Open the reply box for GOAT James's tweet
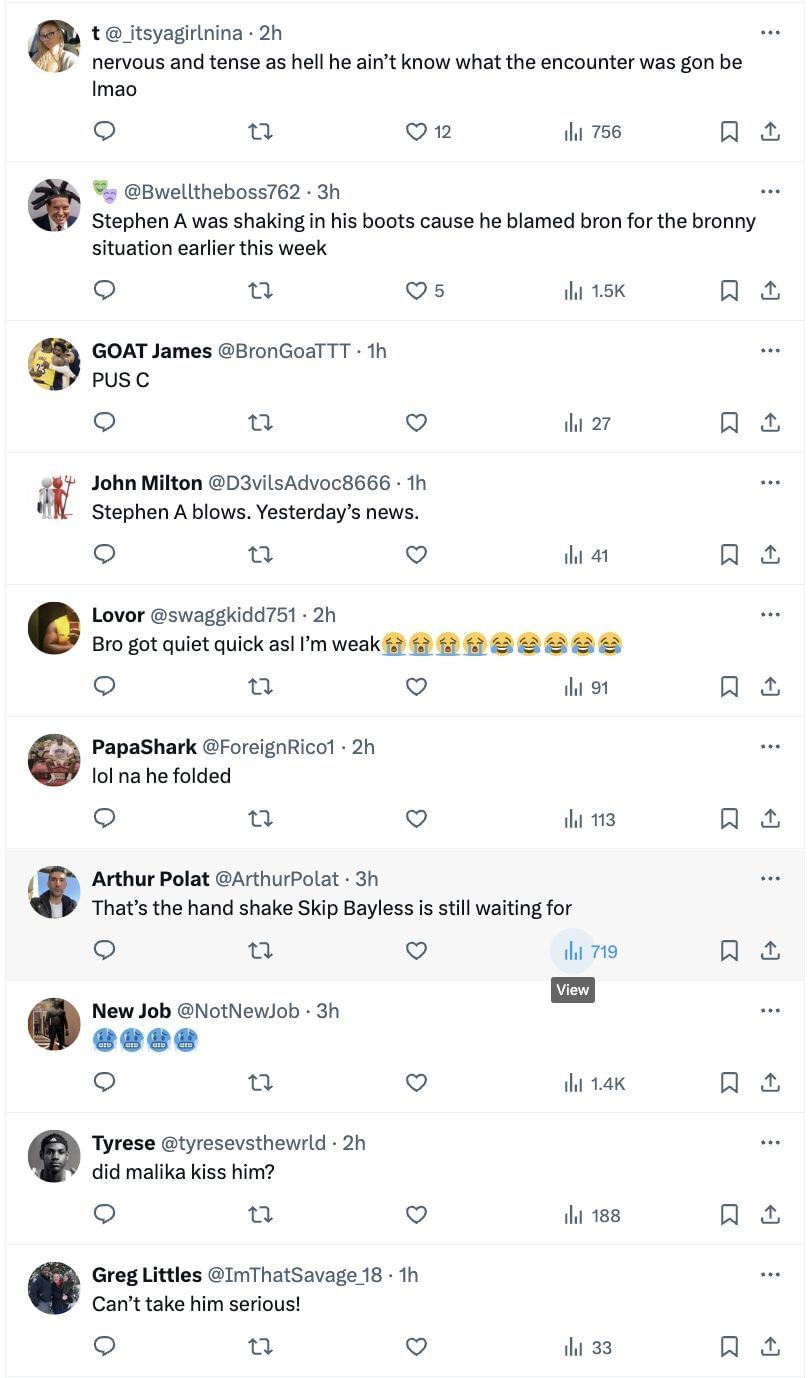Viewport: 810px width, 1378px height. point(104,422)
